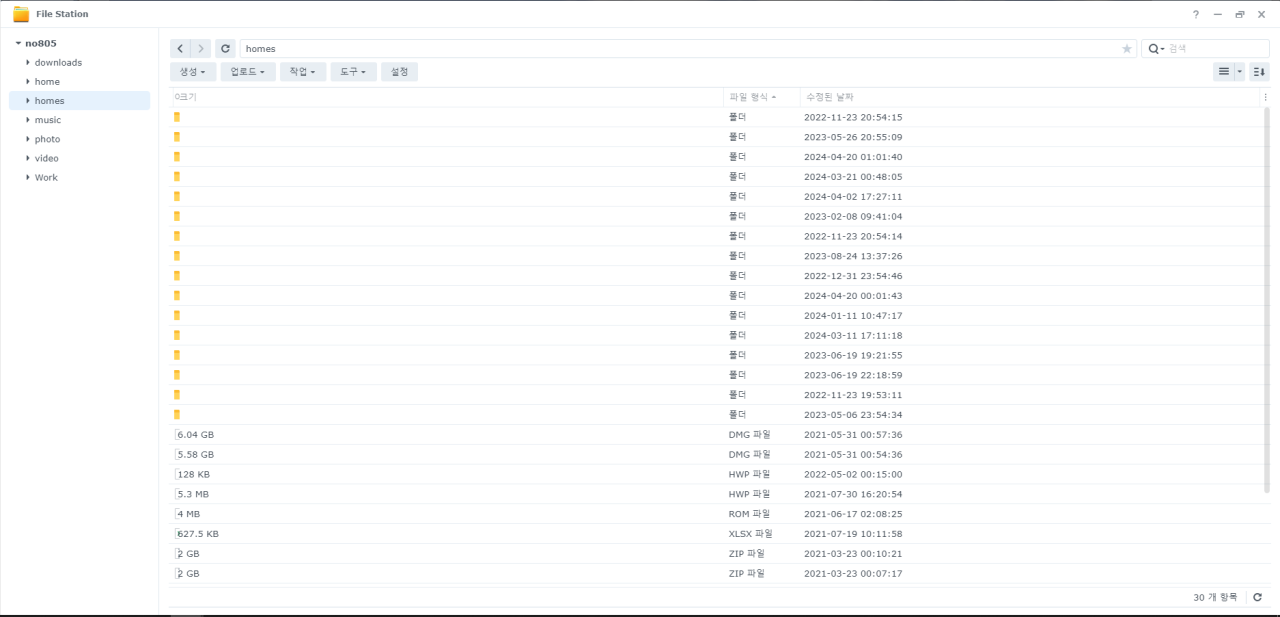Screen dimensions: 1280x617
Task: Reload the homes folder with the toolbar refresh icon
Action: [x=226, y=48]
